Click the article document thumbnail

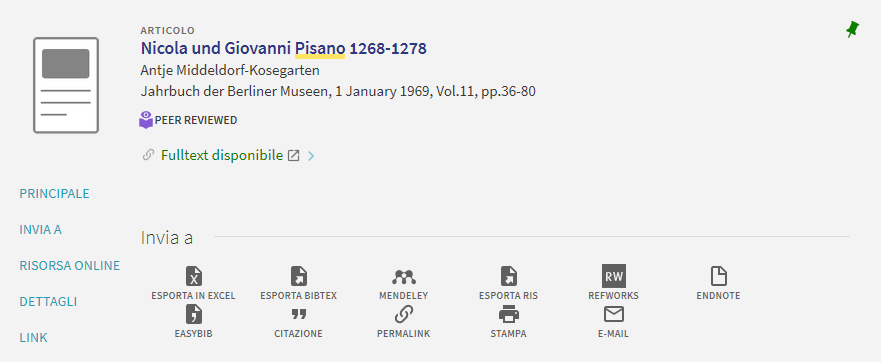pyautogui.click(x=66, y=85)
